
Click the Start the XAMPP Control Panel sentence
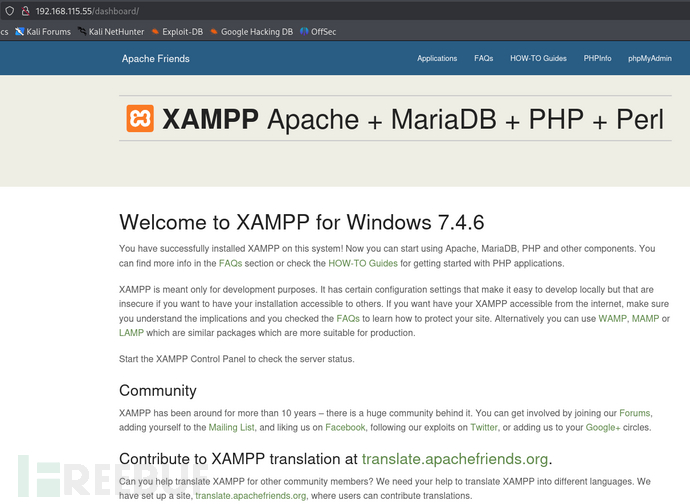pos(237,359)
